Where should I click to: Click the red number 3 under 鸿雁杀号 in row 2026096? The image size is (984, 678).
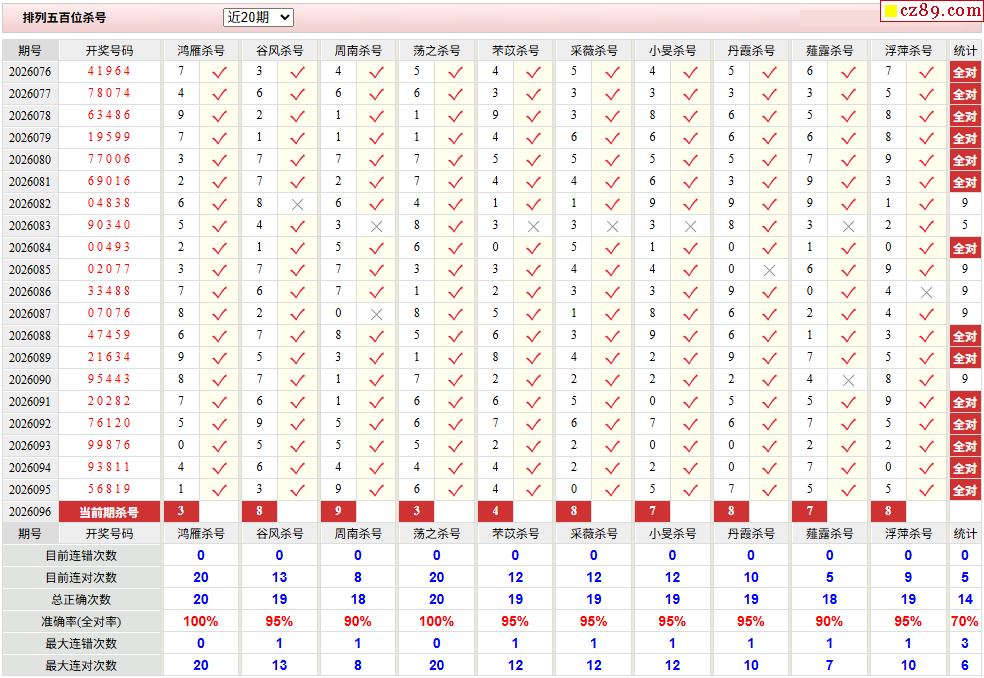click(x=181, y=511)
